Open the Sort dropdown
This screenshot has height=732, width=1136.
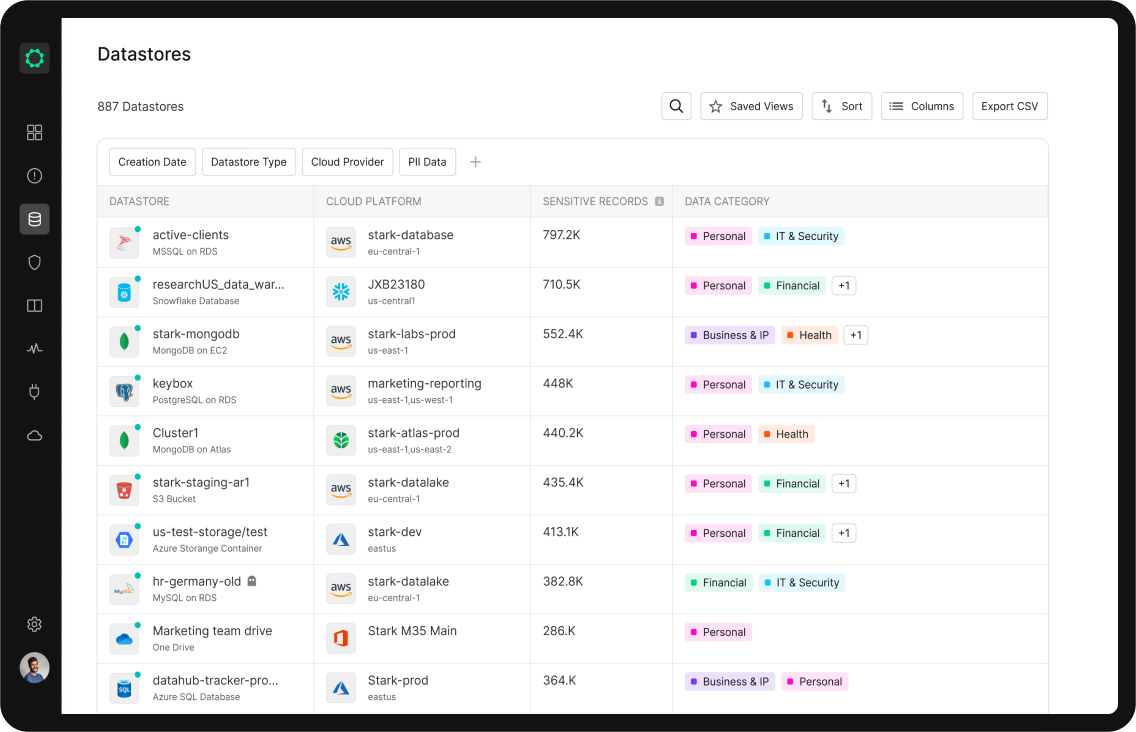coord(841,106)
